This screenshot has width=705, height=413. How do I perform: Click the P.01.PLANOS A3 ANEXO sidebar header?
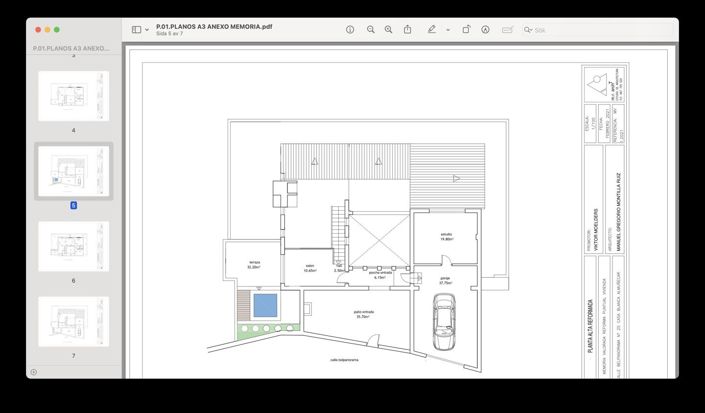pos(71,48)
